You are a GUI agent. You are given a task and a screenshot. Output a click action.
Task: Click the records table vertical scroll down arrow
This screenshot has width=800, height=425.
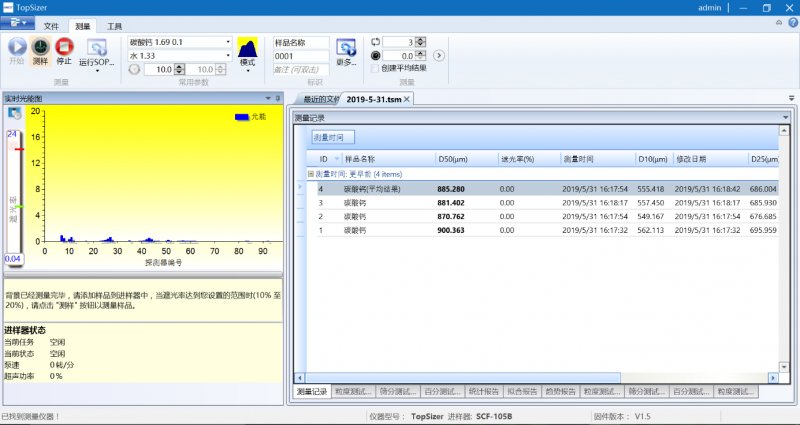click(x=785, y=367)
